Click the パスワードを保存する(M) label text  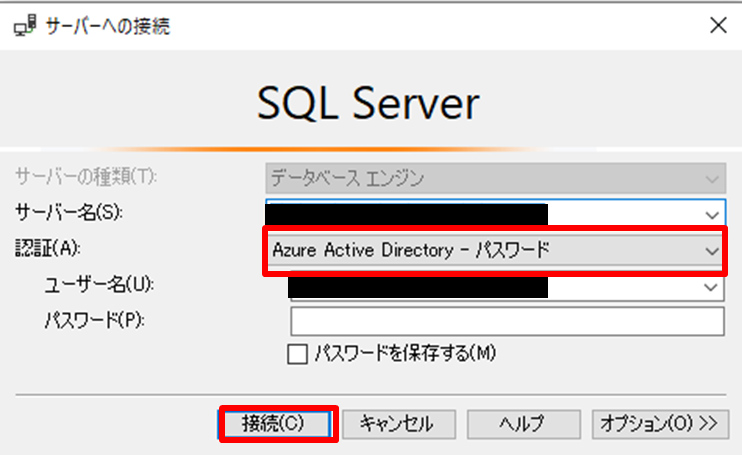pos(405,353)
